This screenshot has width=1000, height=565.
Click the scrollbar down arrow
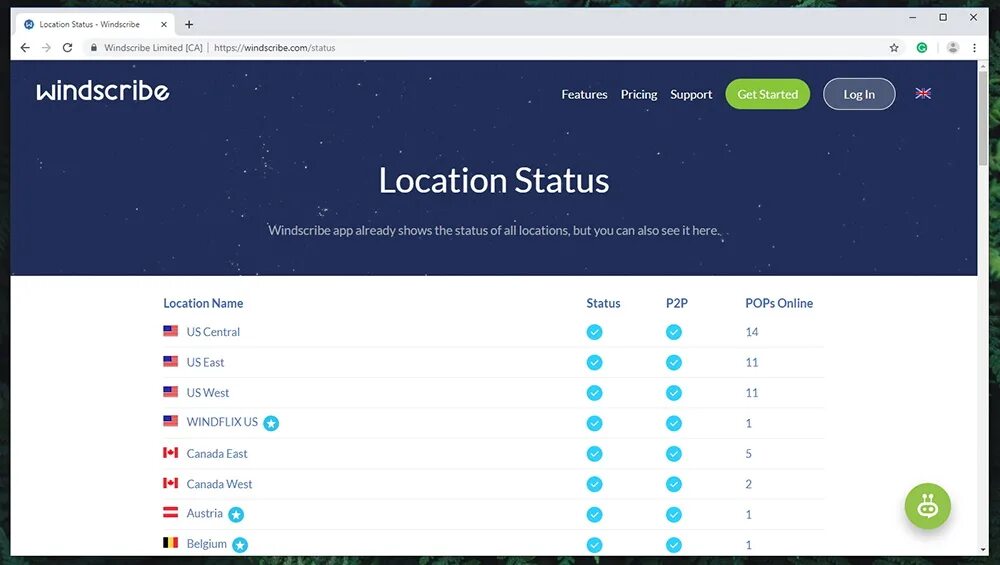click(983, 550)
